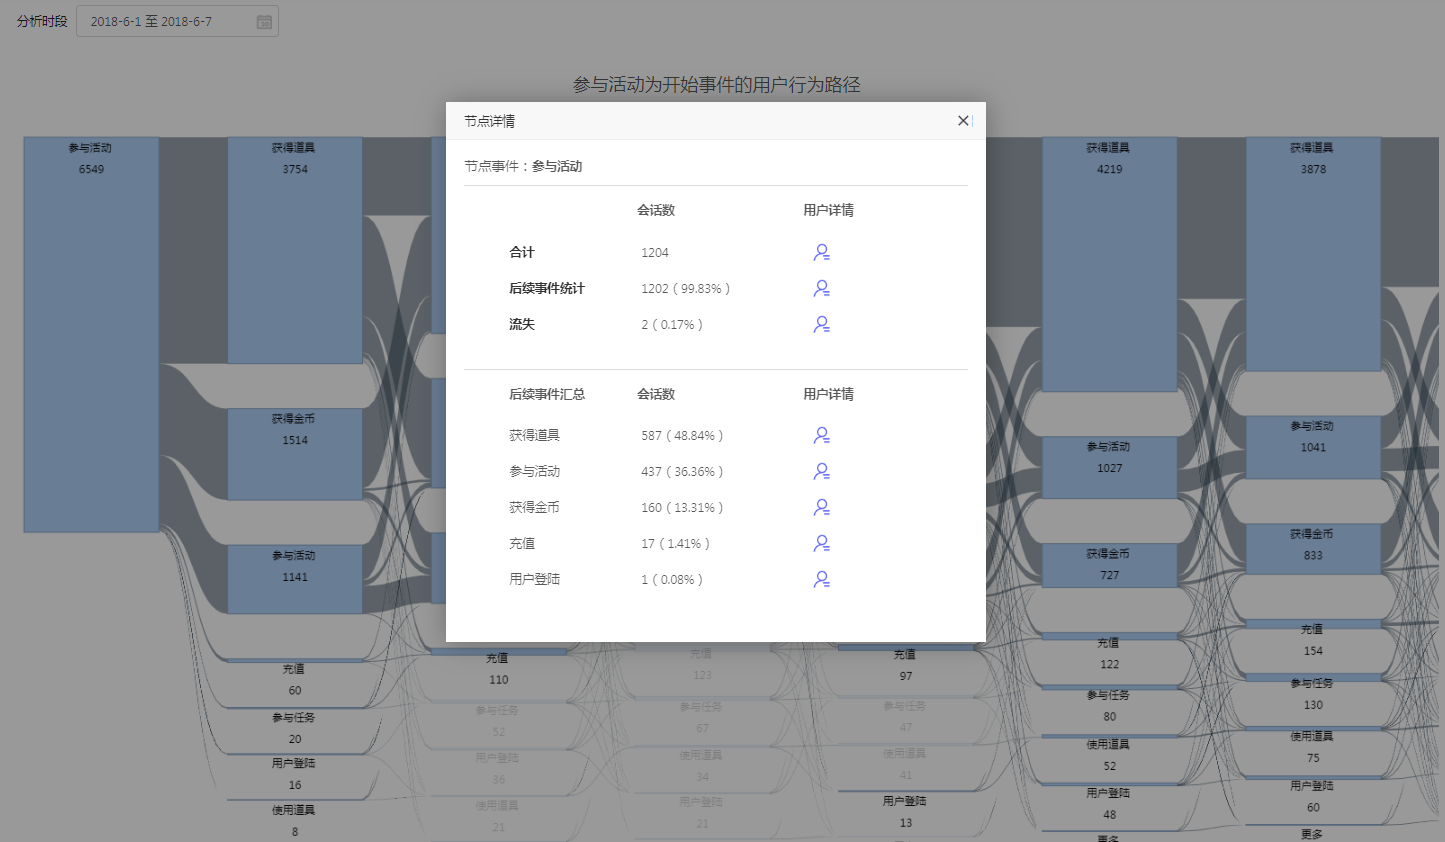Select the 获得道具 3878 node
Viewport: 1445px width, 842px height.
click(x=1313, y=254)
